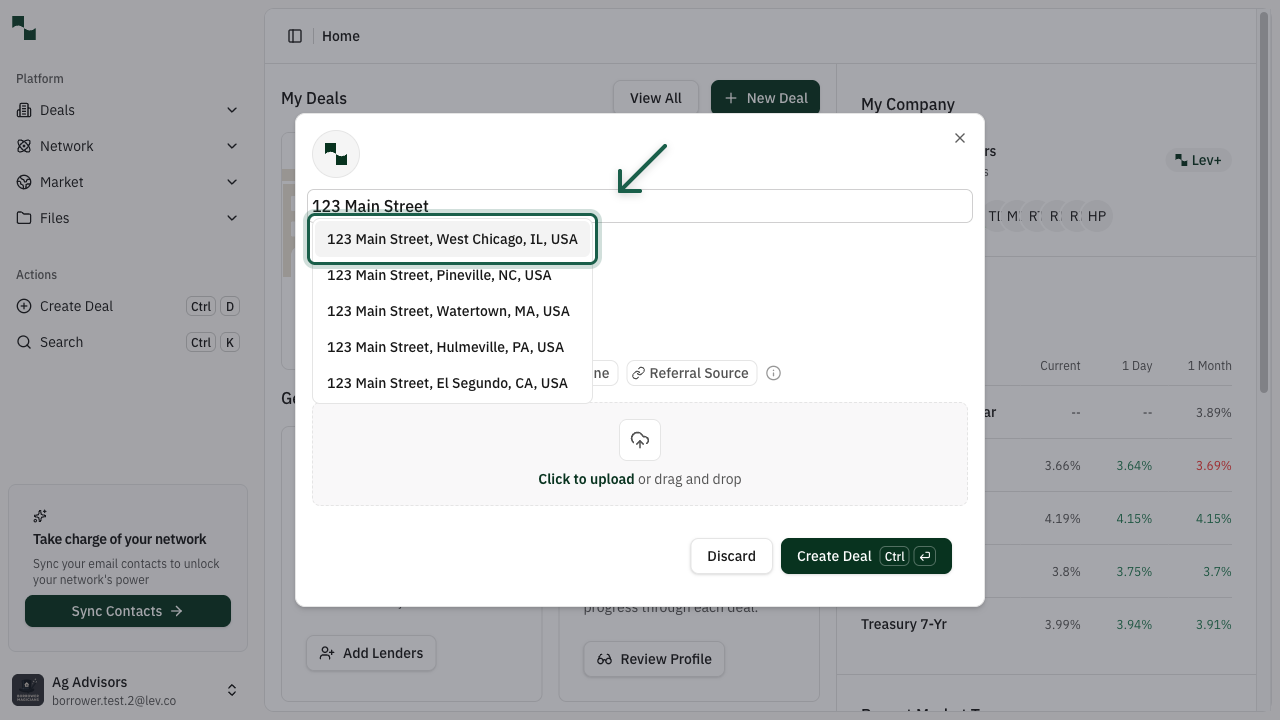Toggle the sidebar panel icon near Home
Viewport: 1280px width, 720px height.
(295, 35)
